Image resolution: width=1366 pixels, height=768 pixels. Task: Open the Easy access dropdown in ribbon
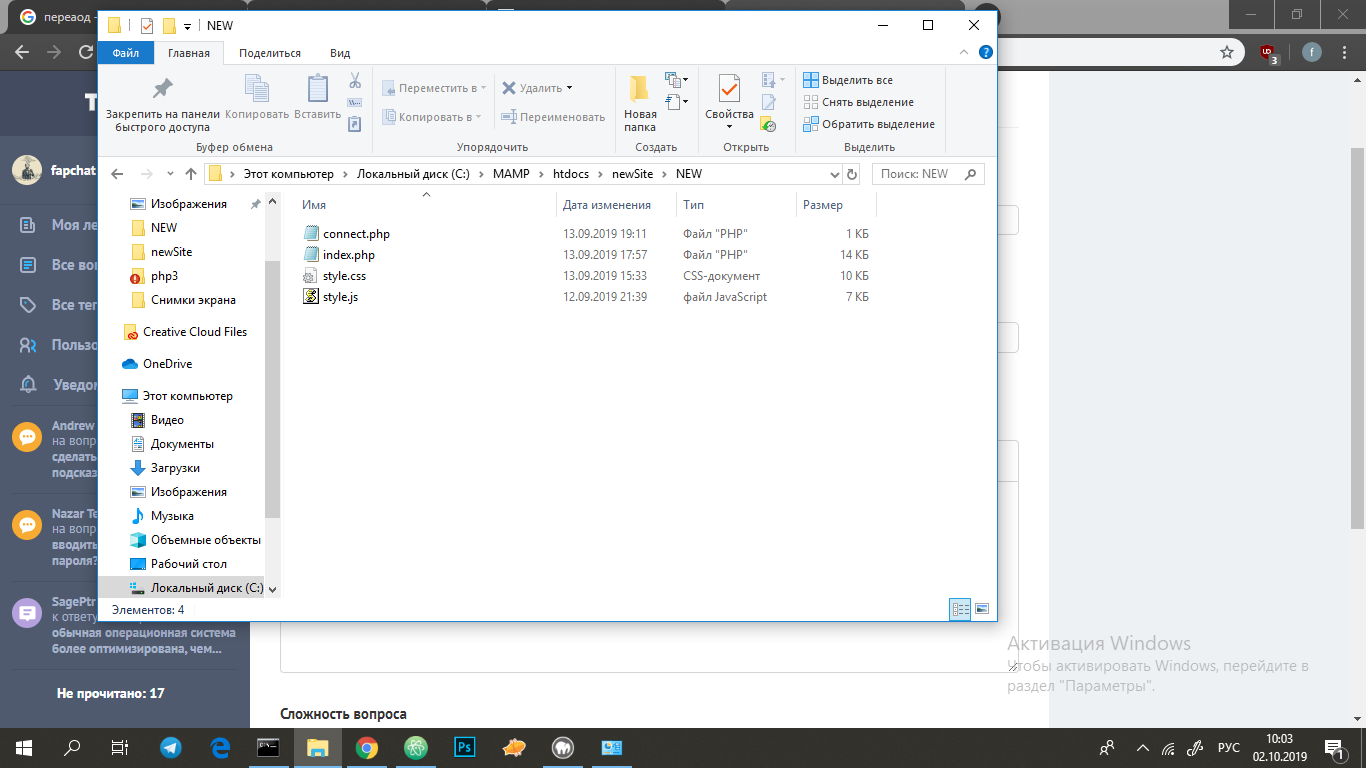pyautogui.click(x=677, y=102)
